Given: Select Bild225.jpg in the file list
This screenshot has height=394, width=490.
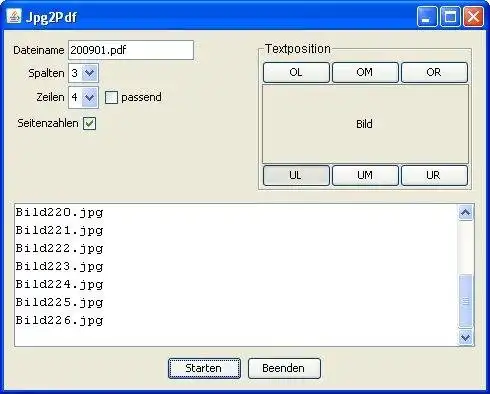Looking at the screenshot, I should (59, 302).
